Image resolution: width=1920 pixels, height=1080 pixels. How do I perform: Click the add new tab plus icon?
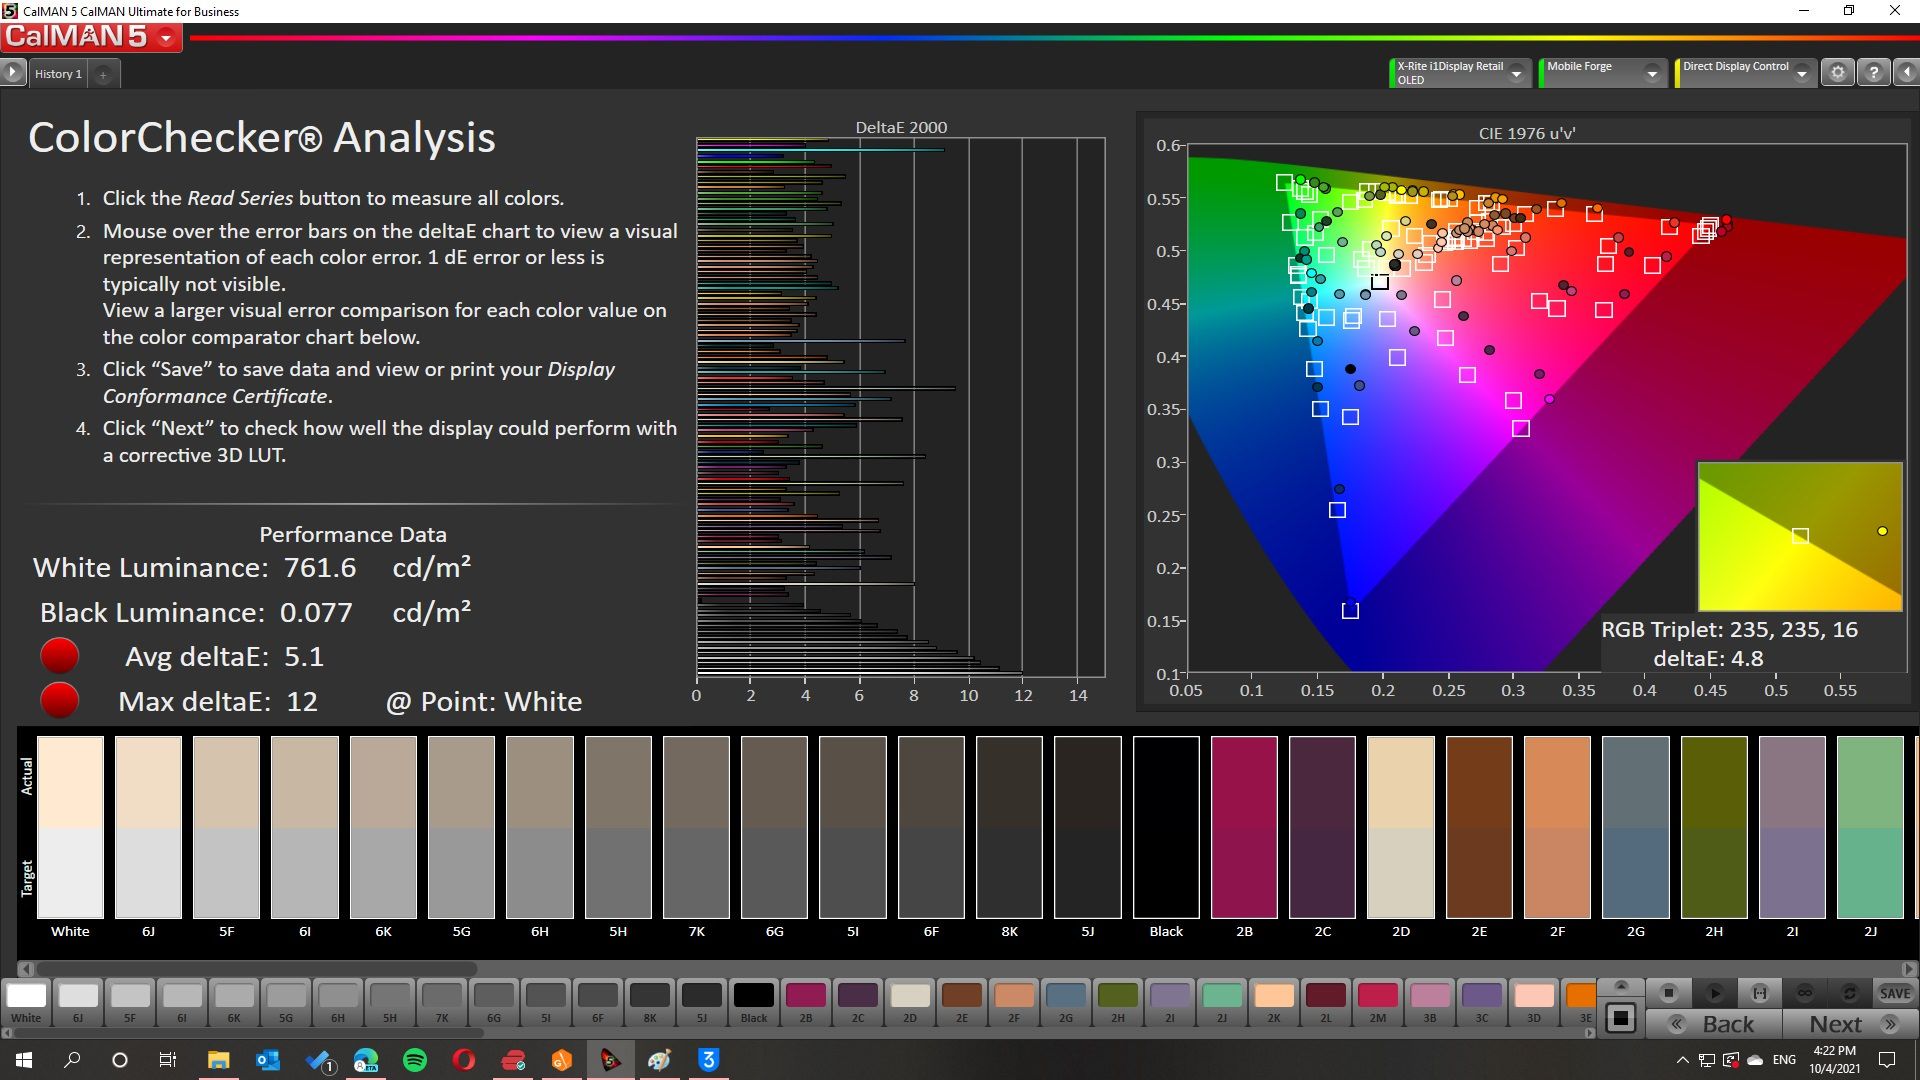coord(103,73)
